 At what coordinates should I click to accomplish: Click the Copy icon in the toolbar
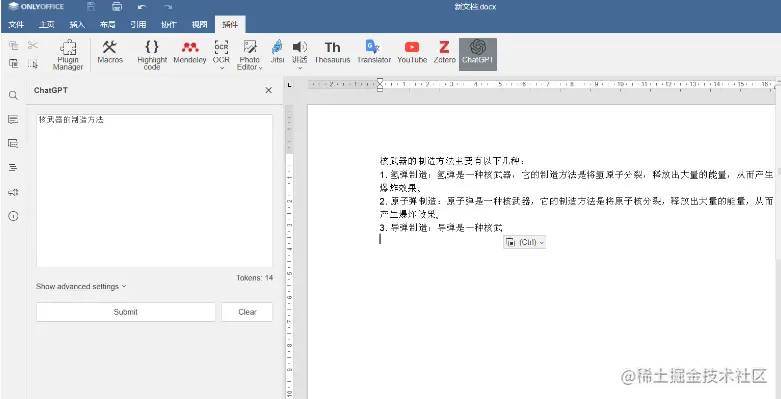coord(14,46)
